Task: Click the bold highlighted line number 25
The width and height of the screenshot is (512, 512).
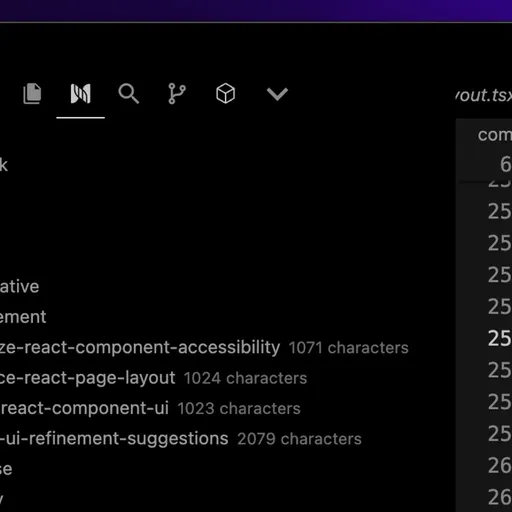Action: click(499, 338)
